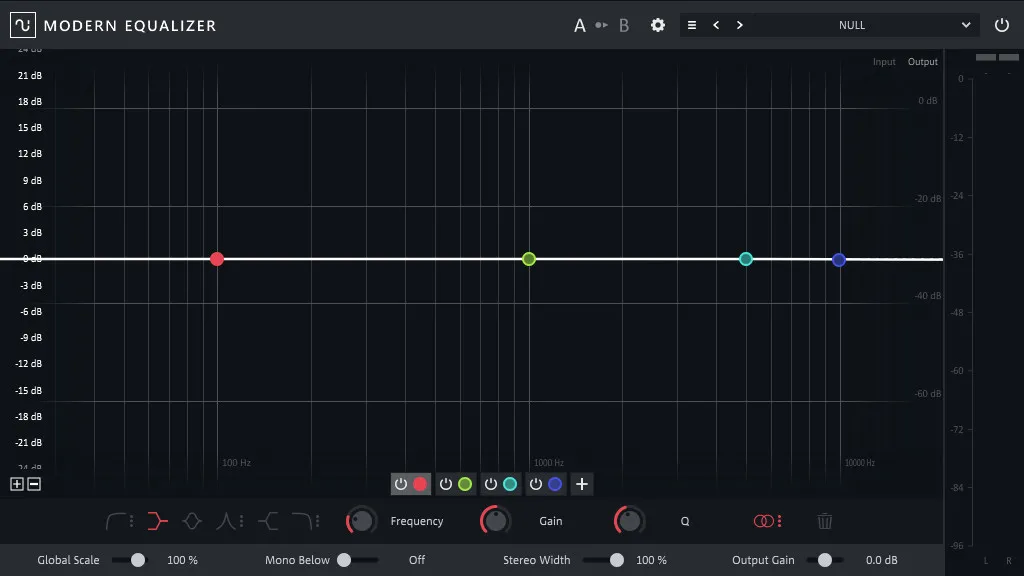Delete the selected band with trash icon
1024x576 pixels.
point(824,521)
